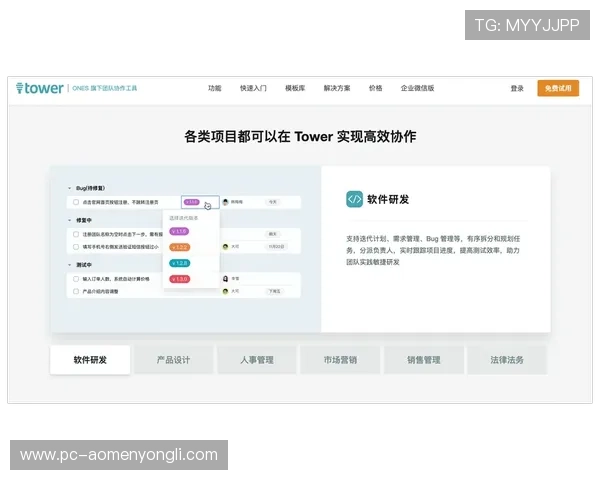Check the 输入订单人数 task checkbox
Screen dimensions: 600x480
pyautogui.click(x=76, y=279)
